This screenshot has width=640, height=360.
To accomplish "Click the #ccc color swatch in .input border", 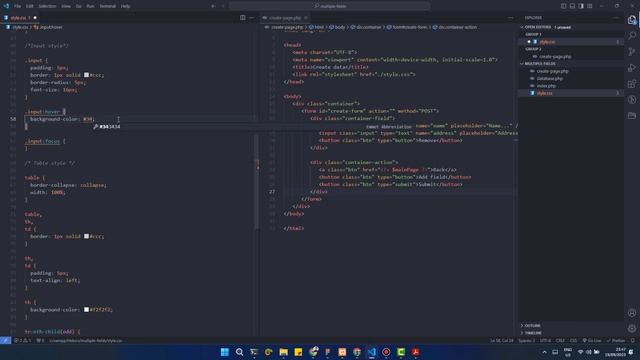I will coord(86,75).
